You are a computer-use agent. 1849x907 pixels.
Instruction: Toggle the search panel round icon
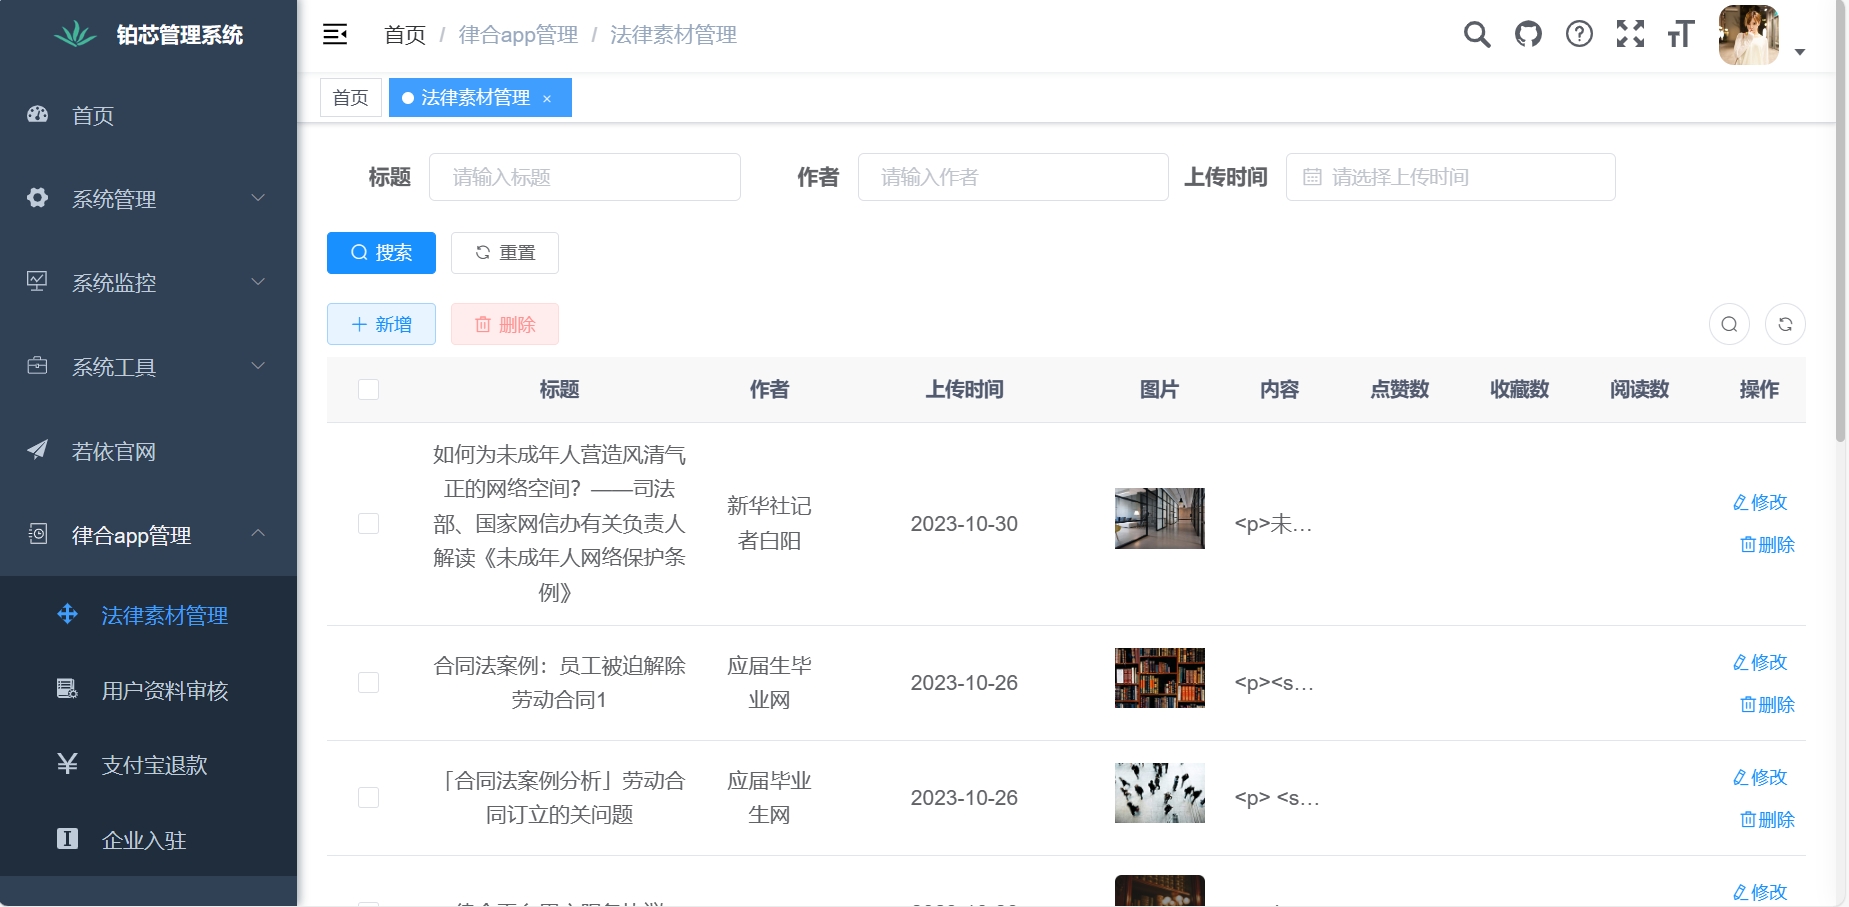point(1729,324)
